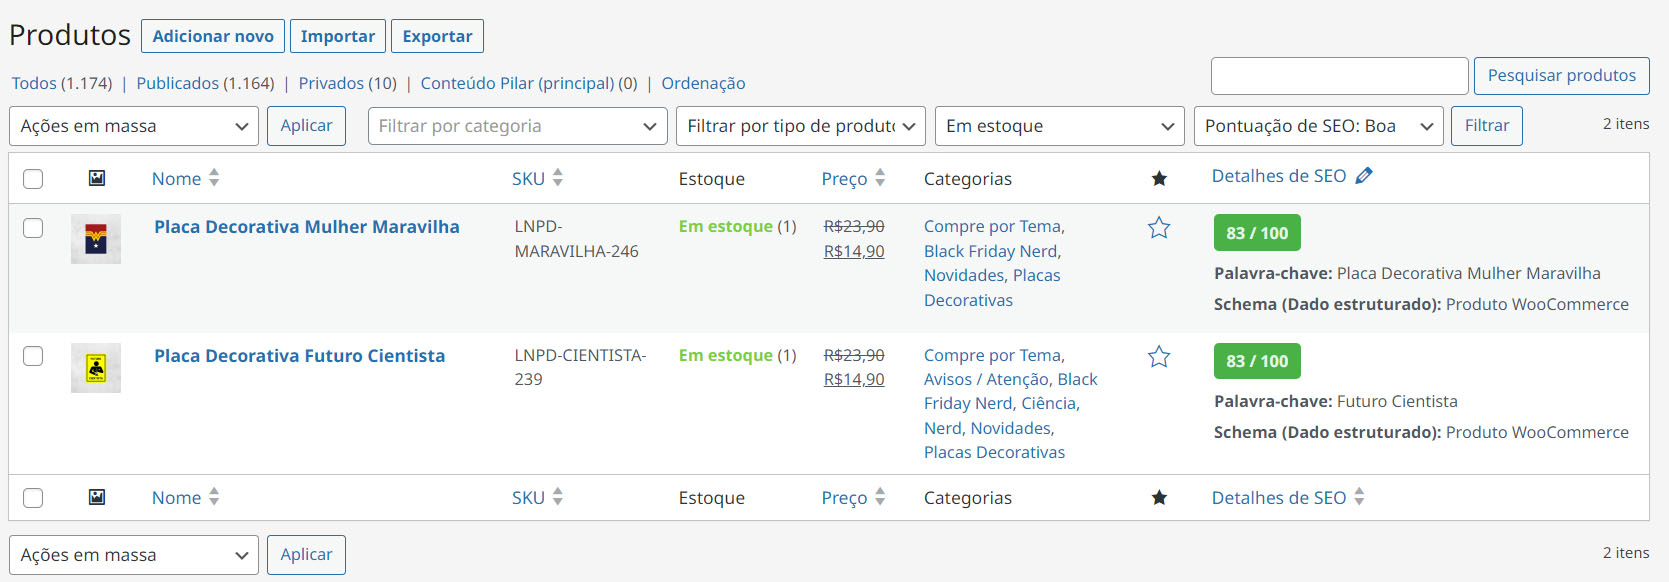Select Placa Decorativa Futuro Cientista checkbox
The height and width of the screenshot is (582, 1669).
tap(33, 356)
